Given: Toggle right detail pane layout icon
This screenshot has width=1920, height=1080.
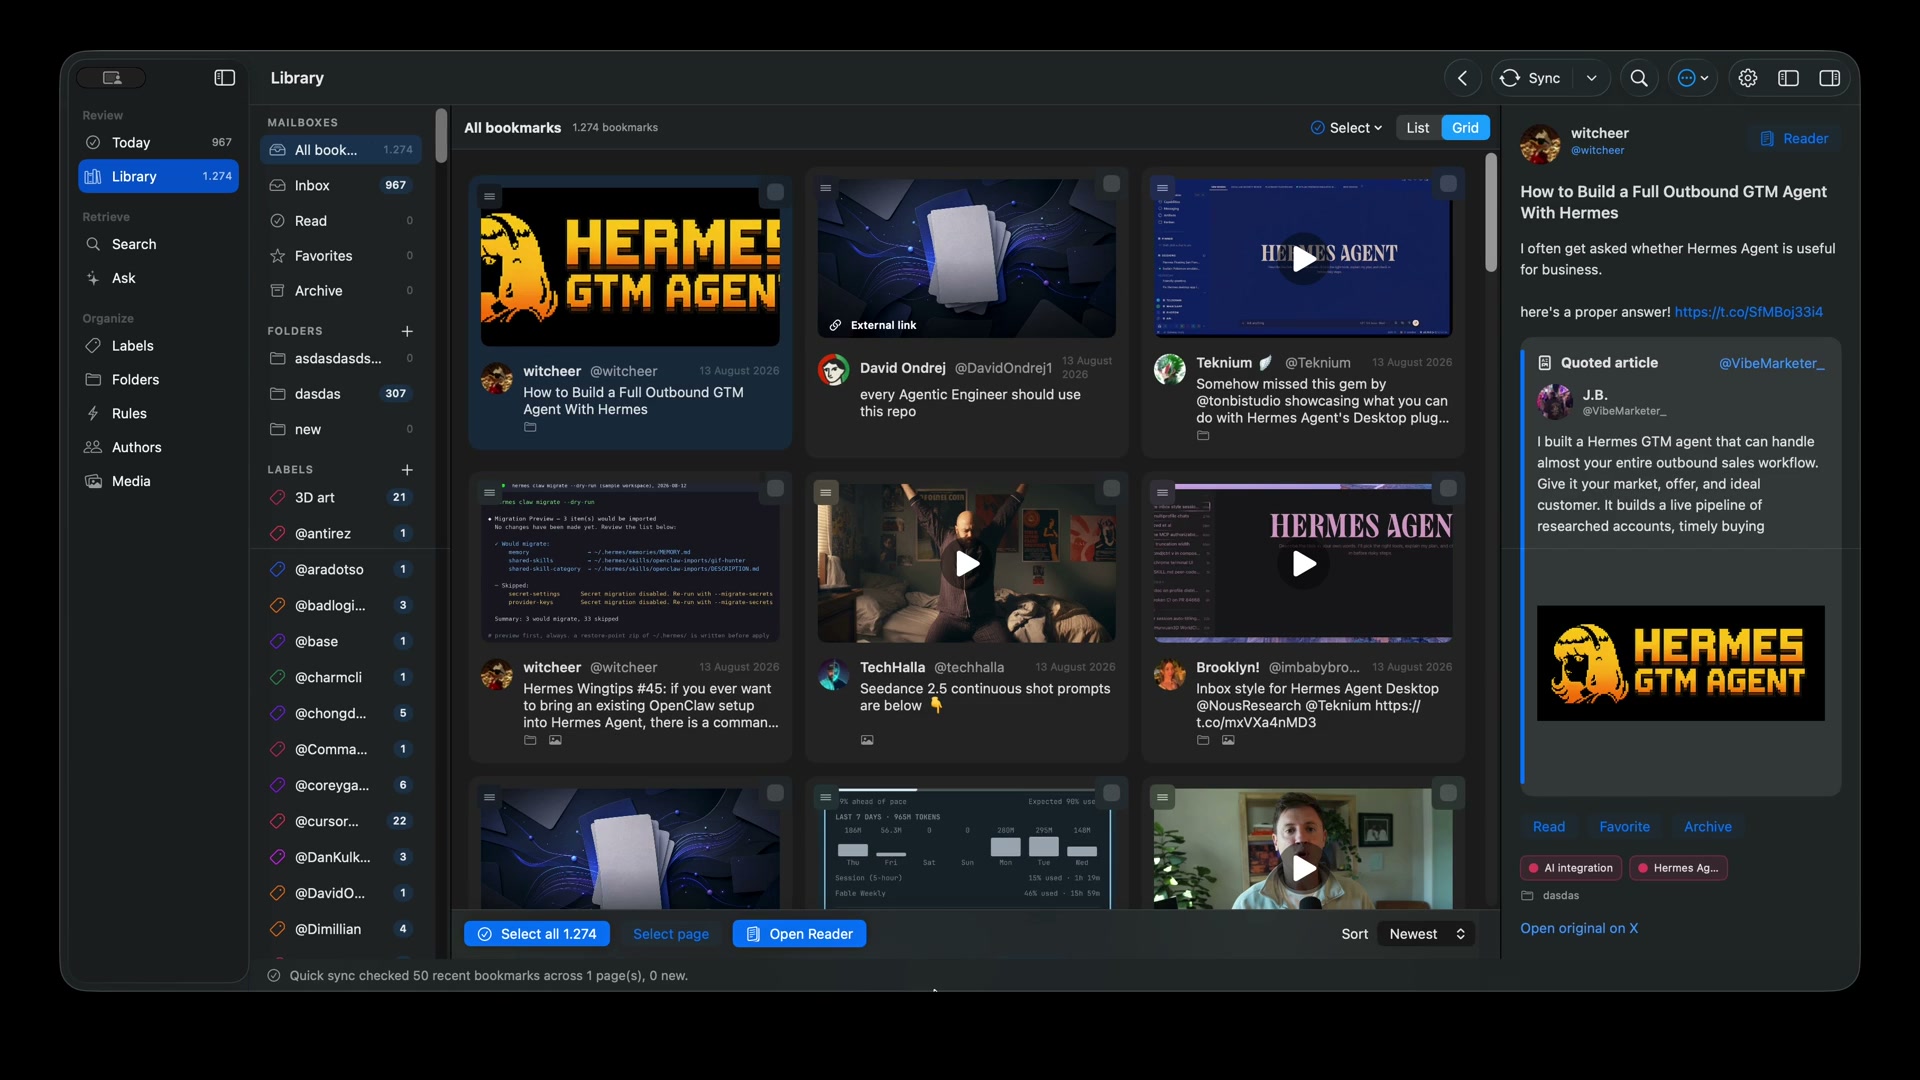Looking at the screenshot, I should coord(1829,78).
